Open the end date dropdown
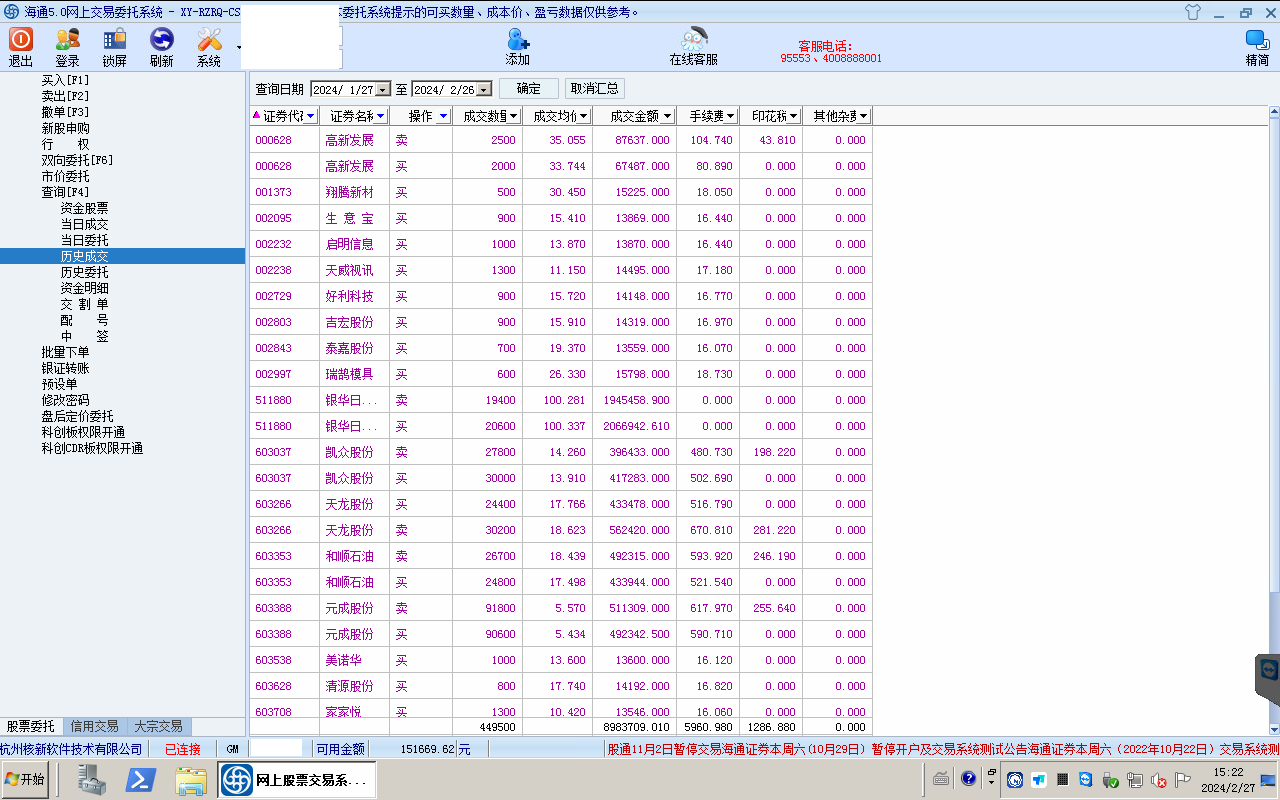The image size is (1280, 800). point(484,90)
